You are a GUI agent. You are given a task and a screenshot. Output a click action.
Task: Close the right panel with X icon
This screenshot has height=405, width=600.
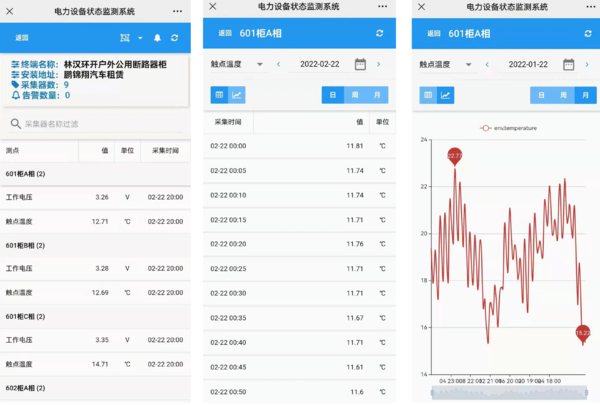coord(421,7)
